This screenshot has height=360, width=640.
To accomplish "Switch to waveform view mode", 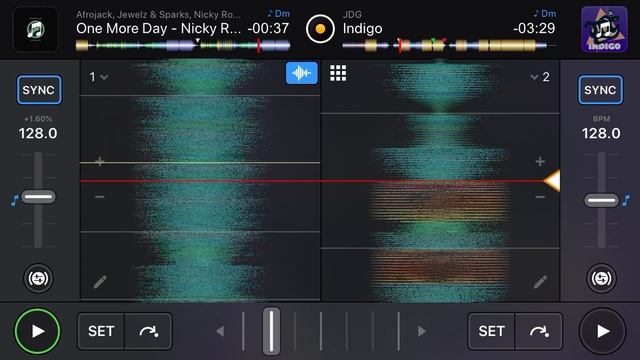I will point(302,73).
